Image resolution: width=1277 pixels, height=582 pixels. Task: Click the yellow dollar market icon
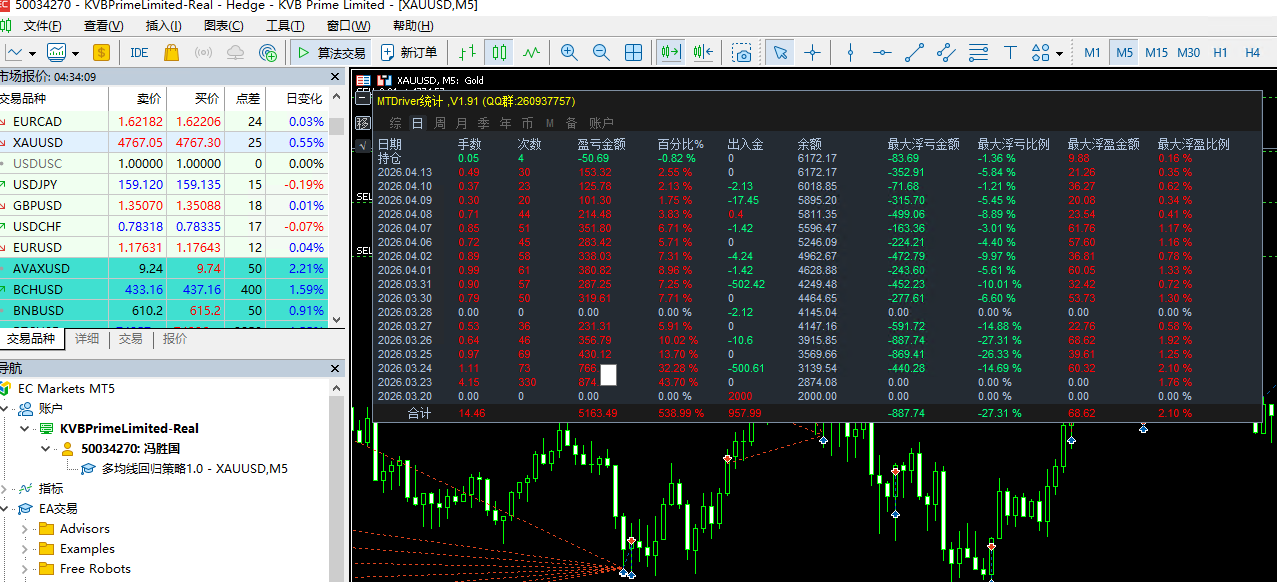101,52
